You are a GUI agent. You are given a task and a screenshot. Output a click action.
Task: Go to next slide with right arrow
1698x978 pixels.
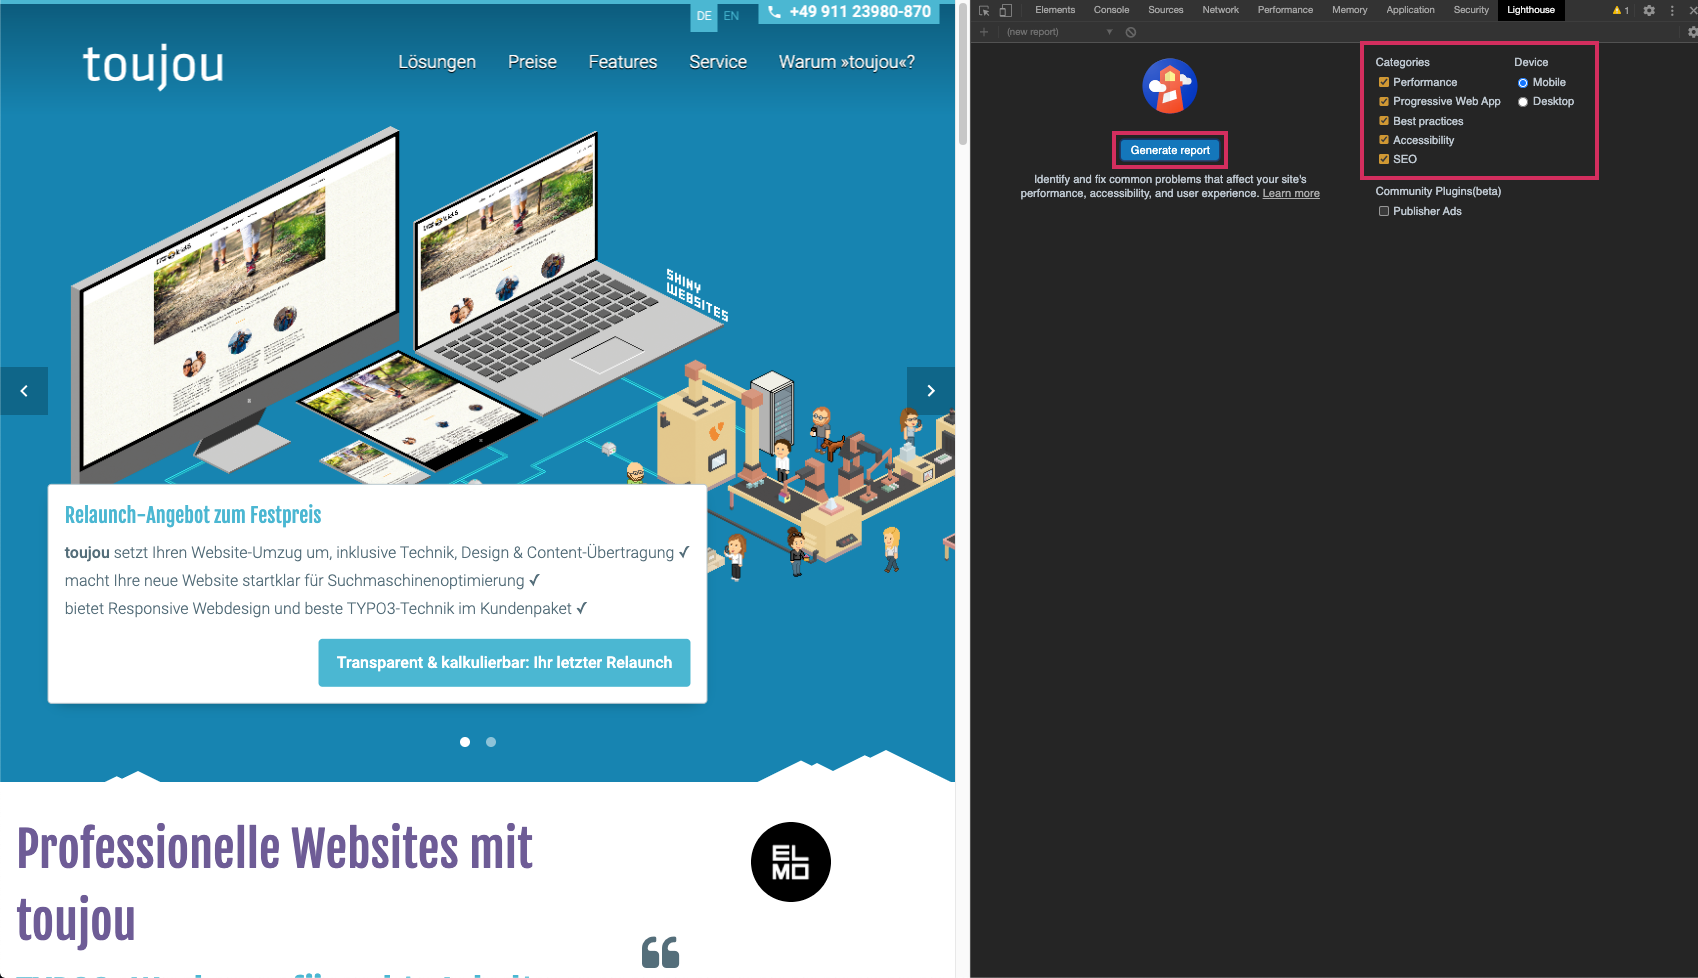point(931,391)
